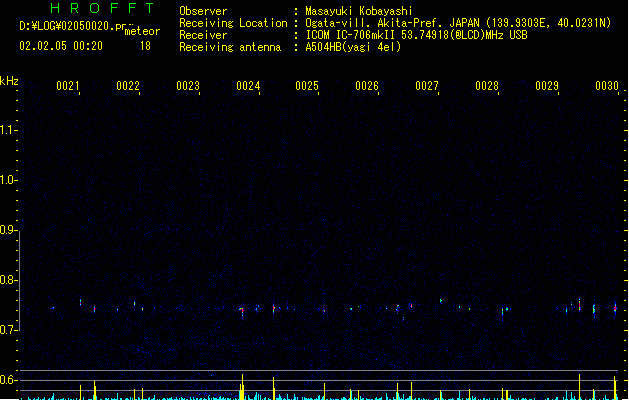Image resolution: width=629 pixels, height=400 pixels.
Task: Click the 0021 time marker
Action: click(68, 86)
